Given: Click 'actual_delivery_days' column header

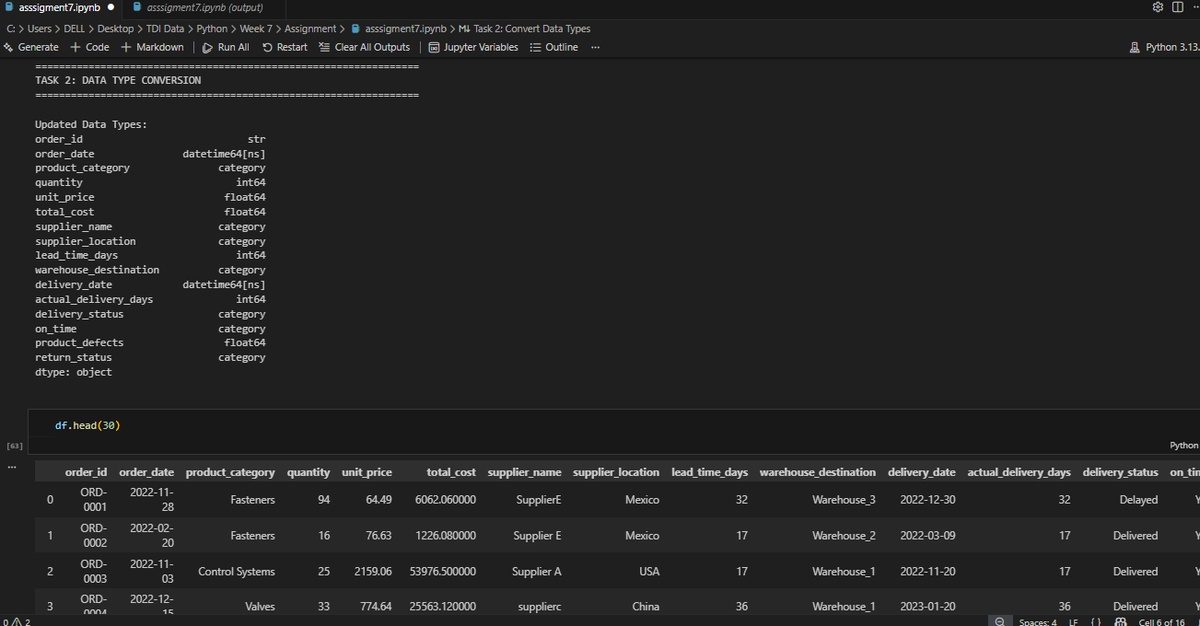Looking at the screenshot, I should (x=1019, y=472).
